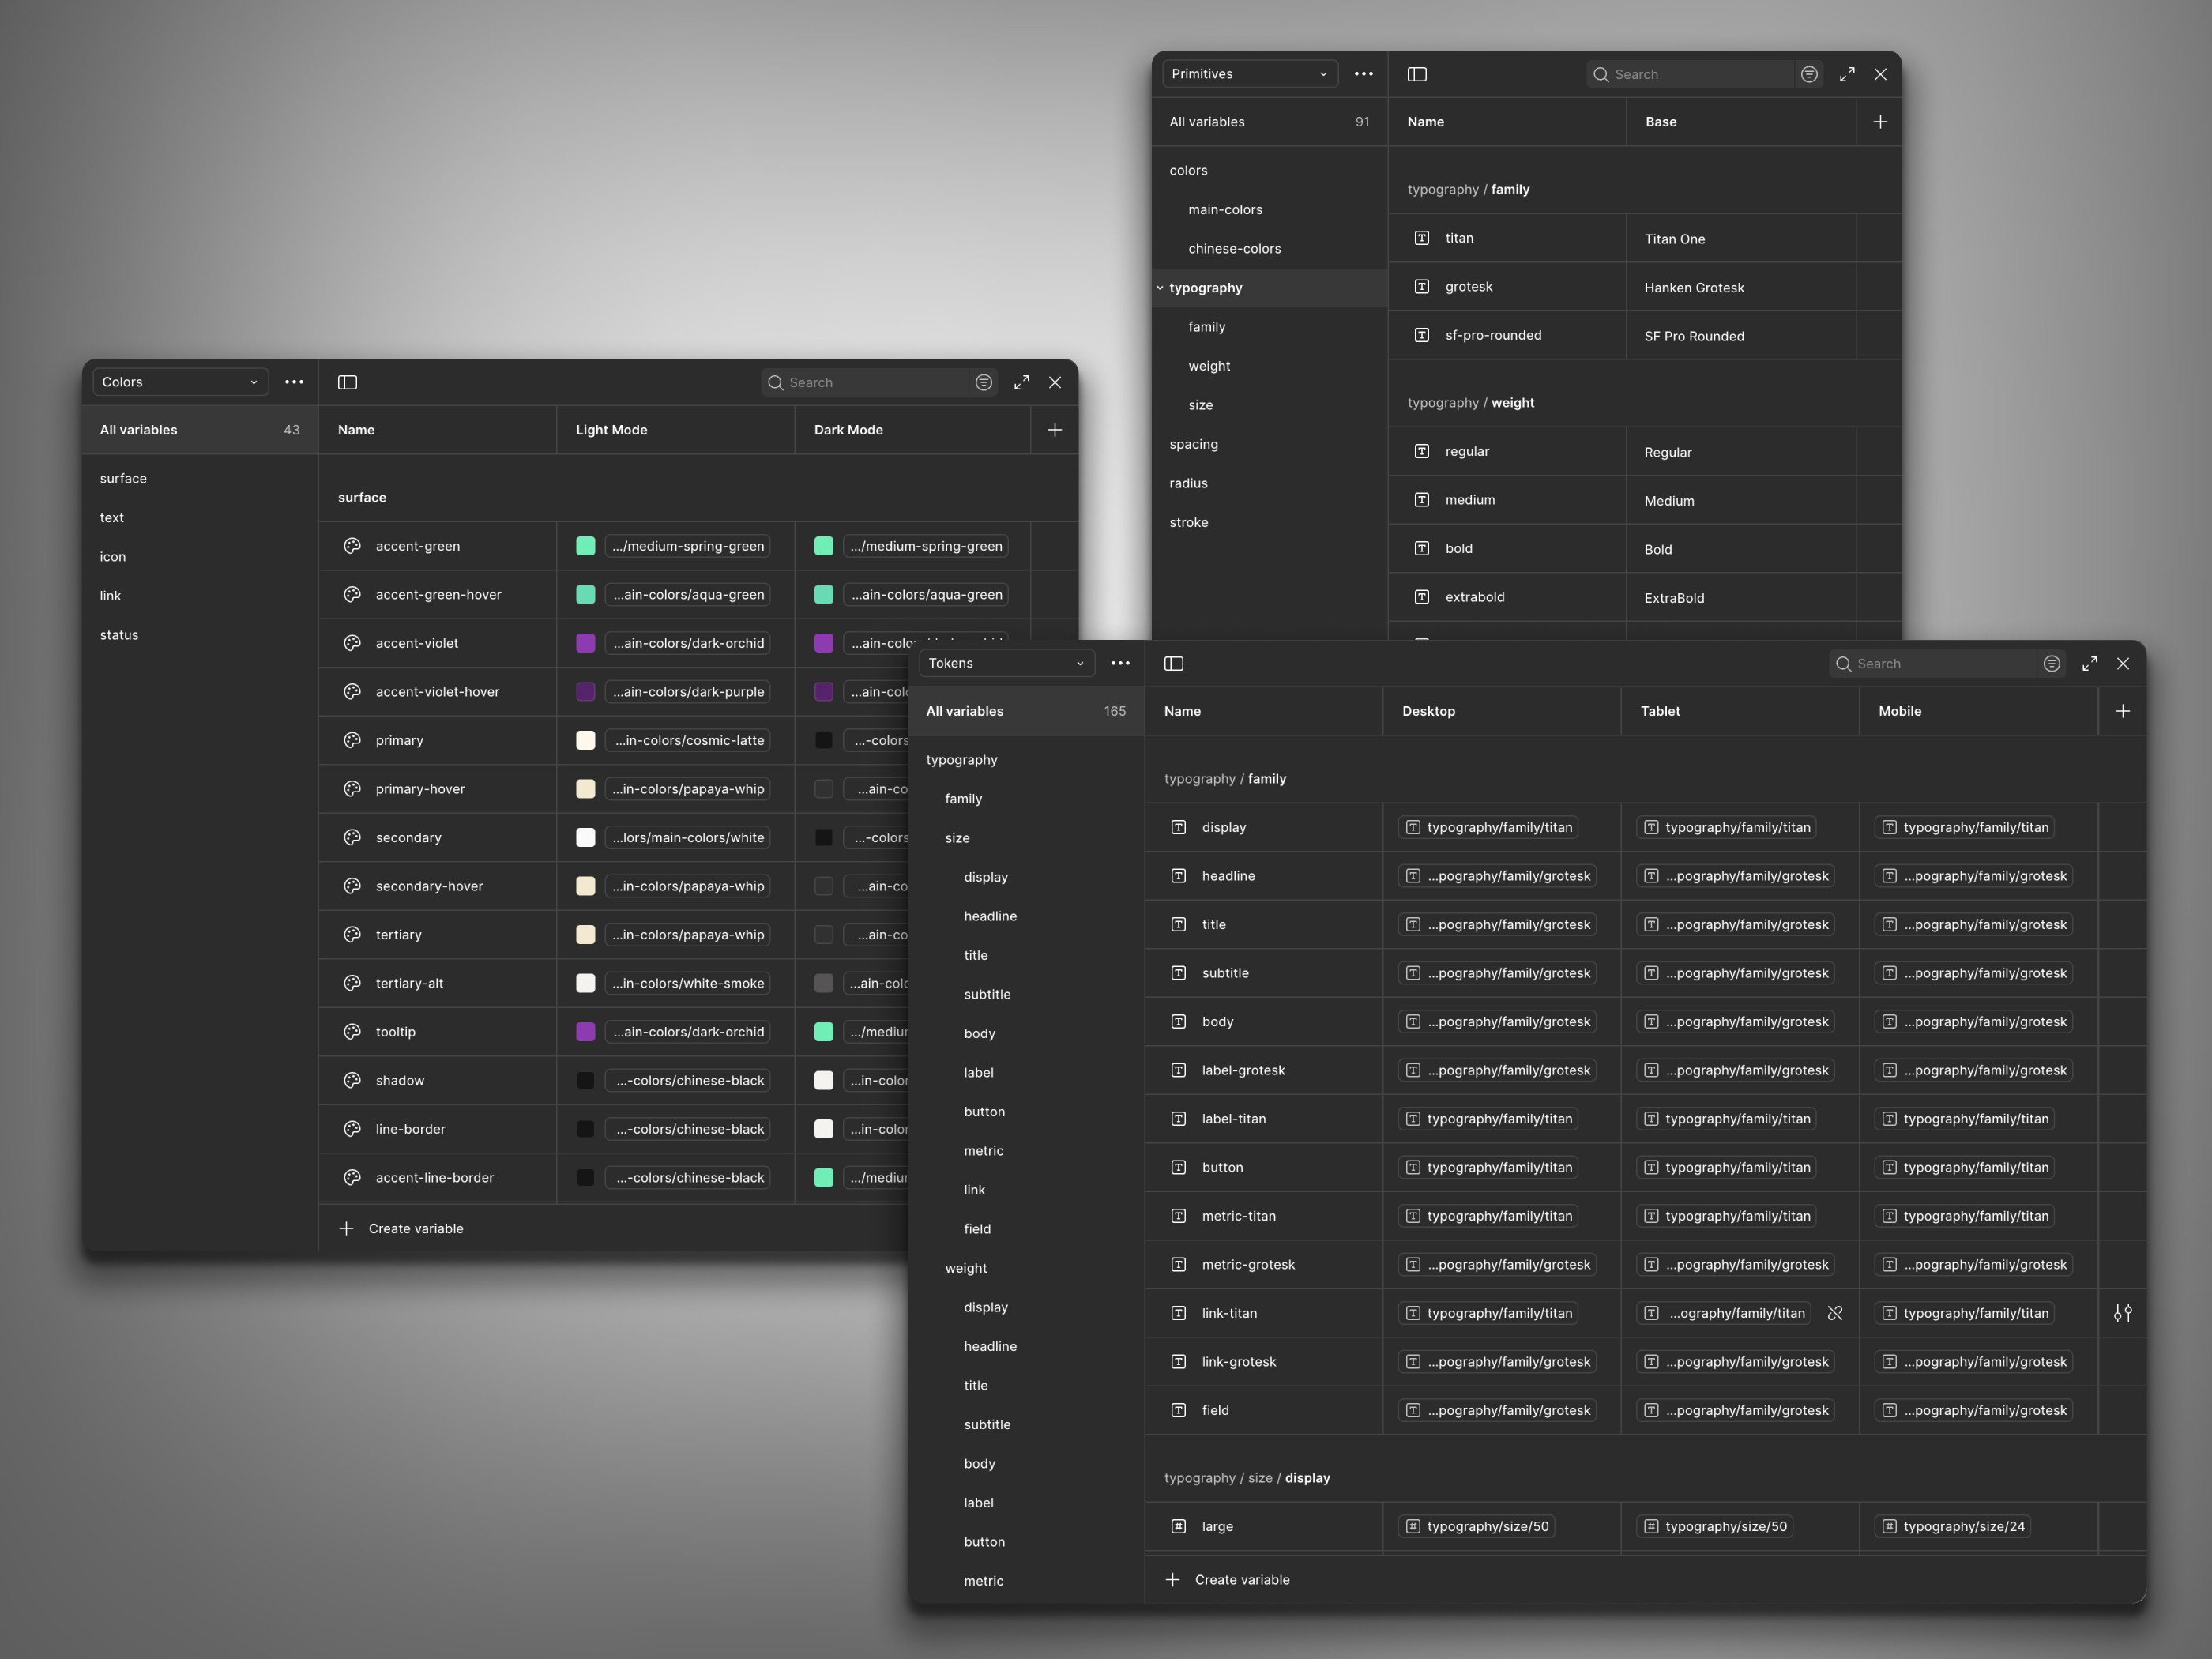
Task: Add a new mode in Primitives panel
Action: tap(1880, 122)
